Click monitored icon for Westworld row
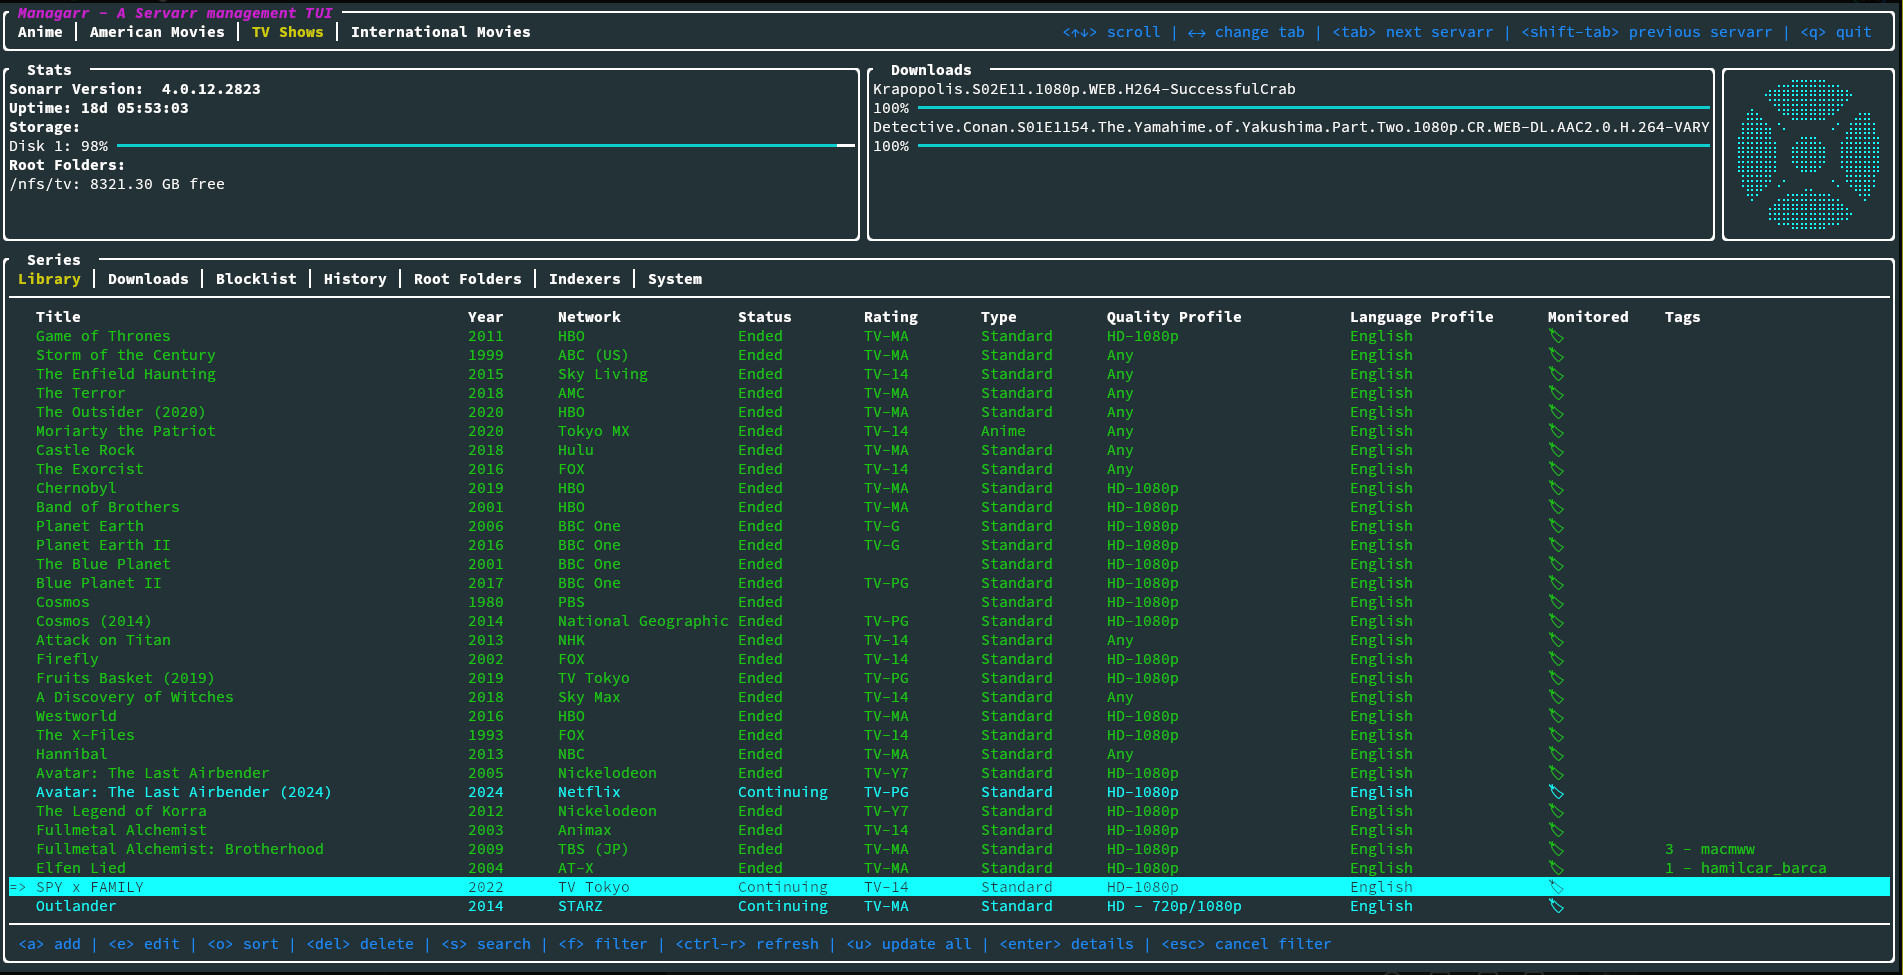The width and height of the screenshot is (1903, 975). pos(1556,716)
